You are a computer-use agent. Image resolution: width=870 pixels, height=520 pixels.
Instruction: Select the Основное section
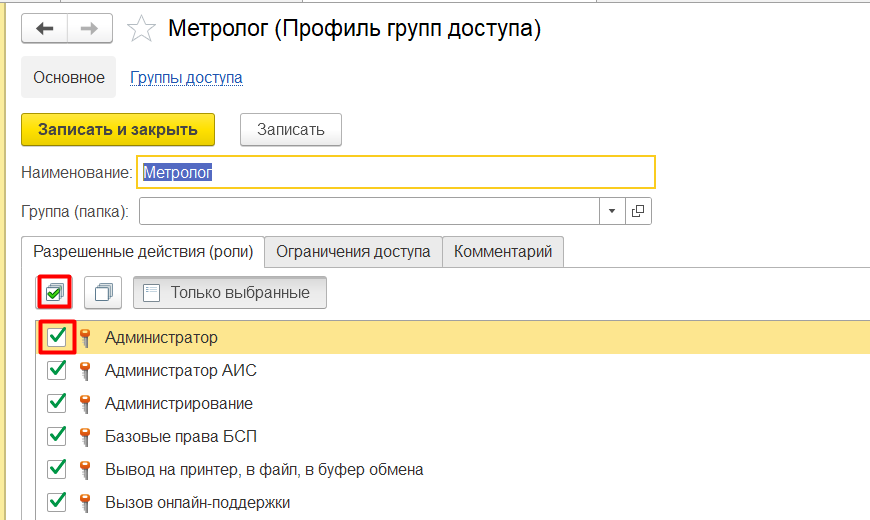click(69, 77)
